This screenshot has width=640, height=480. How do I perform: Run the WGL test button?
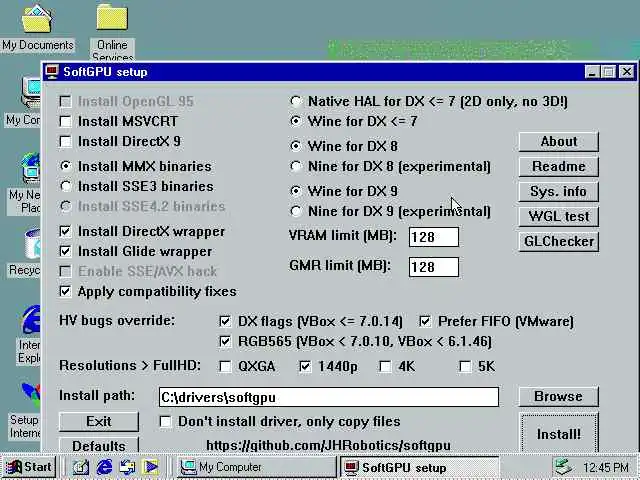[x=558, y=216]
